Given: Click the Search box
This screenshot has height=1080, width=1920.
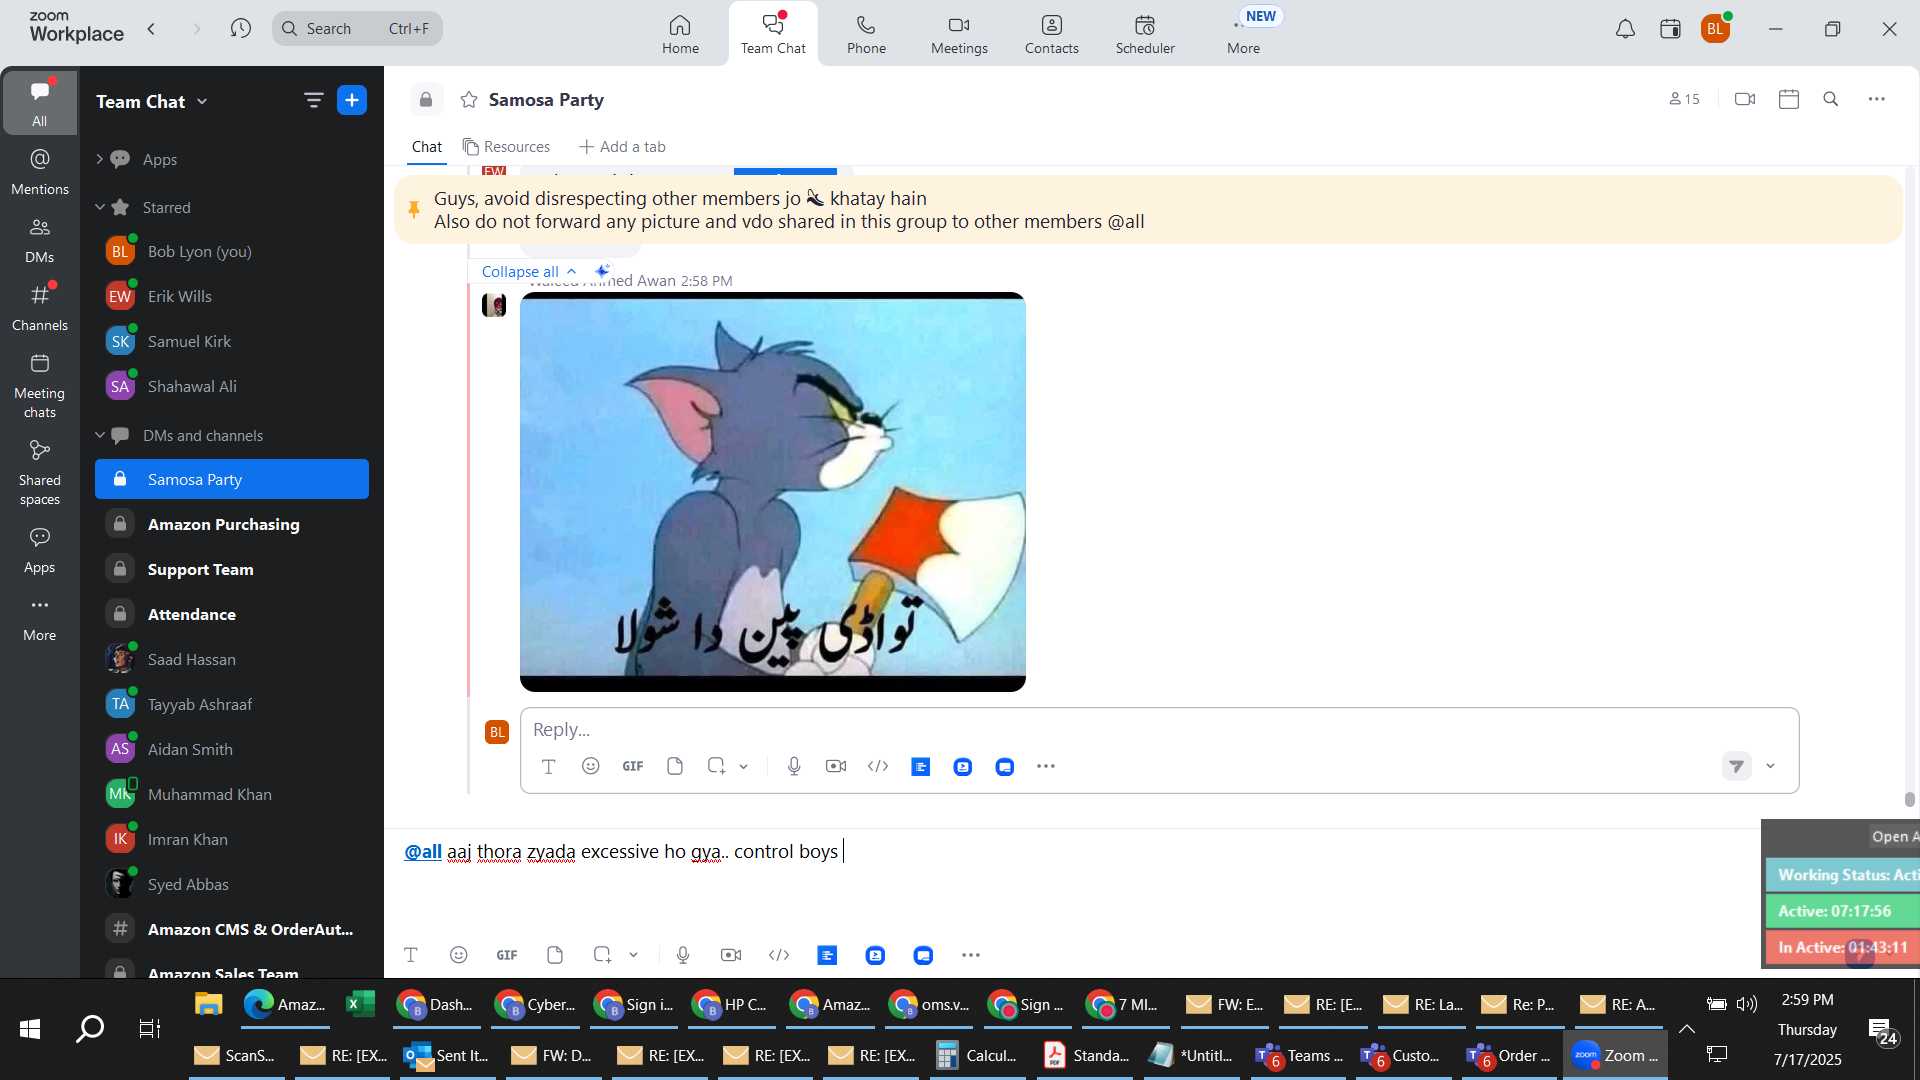Looking at the screenshot, I should tap(357, 28).
